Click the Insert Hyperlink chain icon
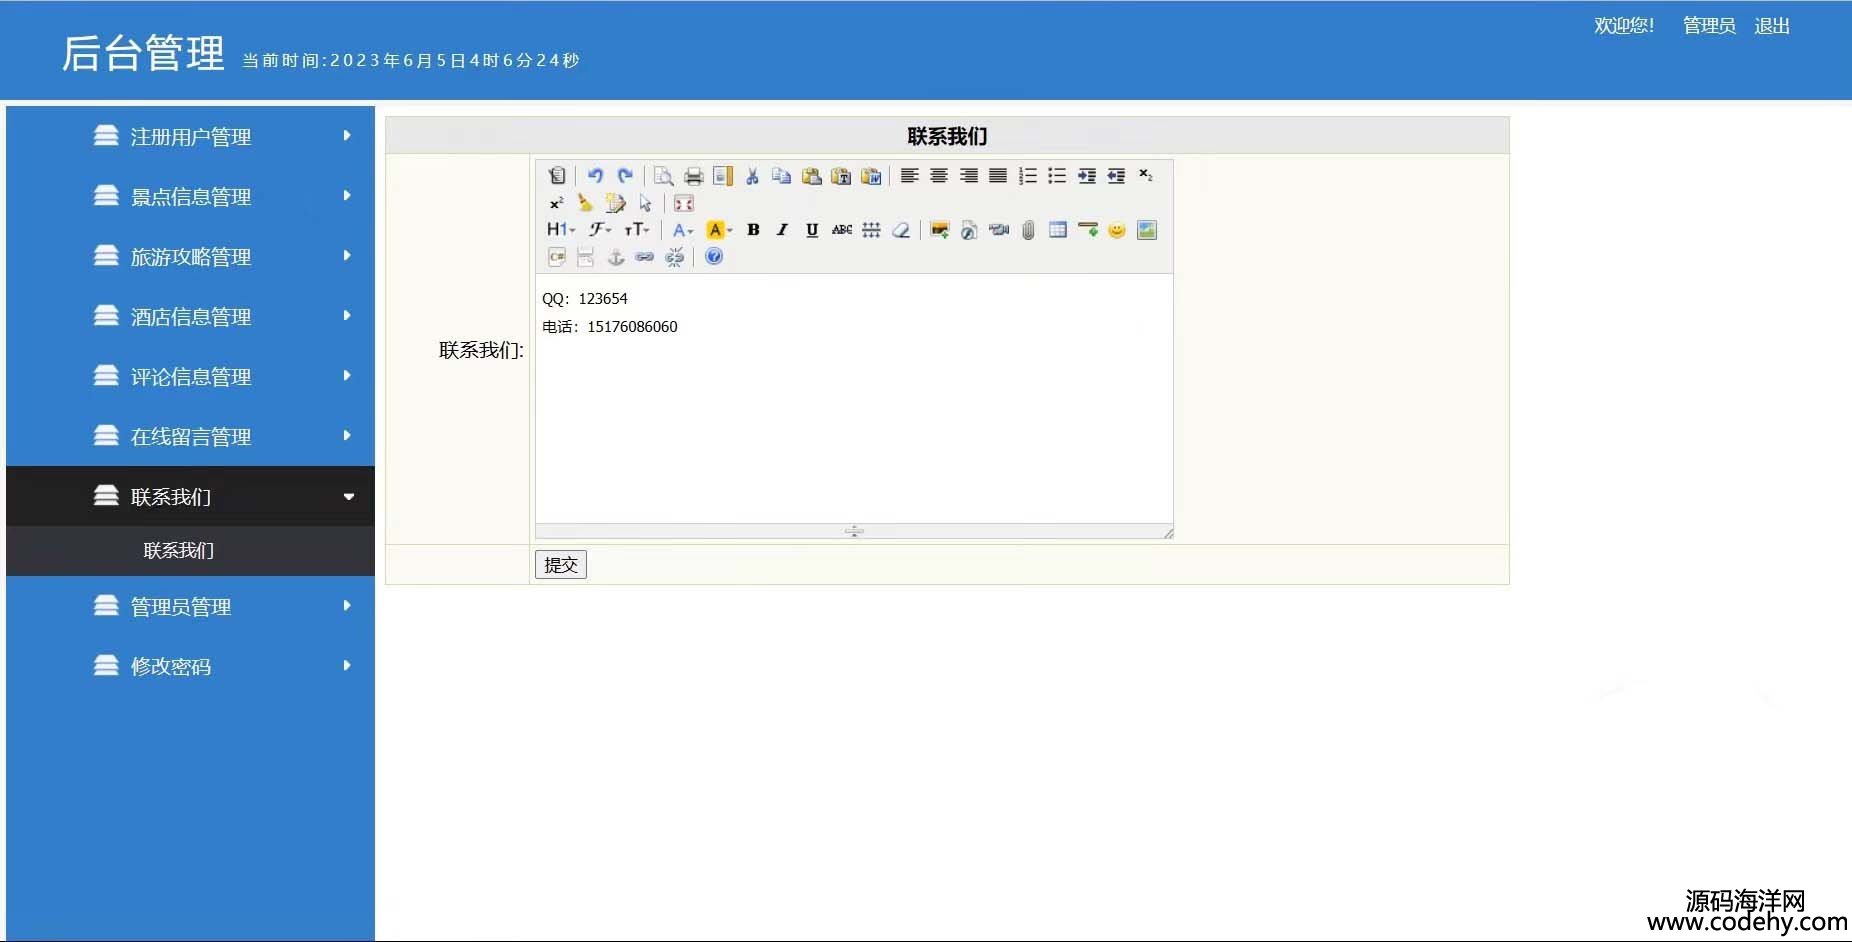This screenshot has height=942, width=1852. coord(645,257)
